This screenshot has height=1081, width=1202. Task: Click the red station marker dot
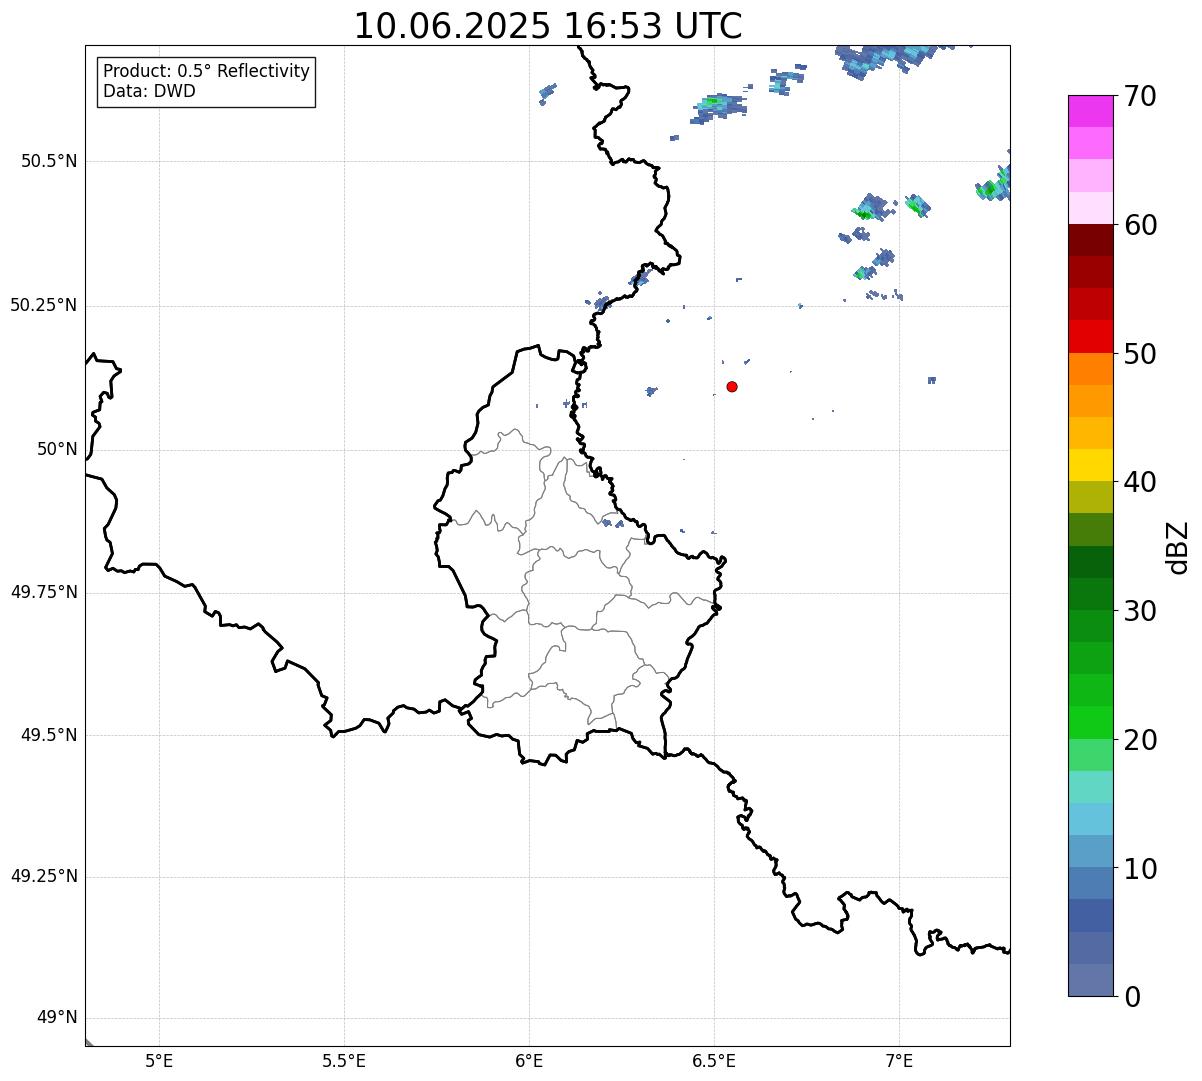(x=732, y=386)
